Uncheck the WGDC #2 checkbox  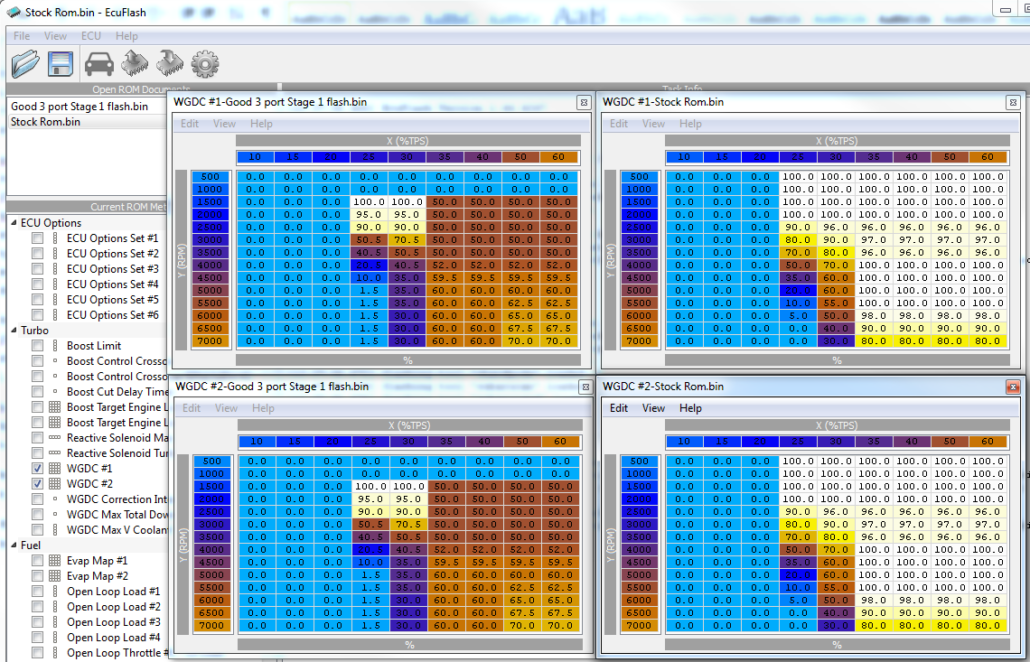[37, 484]
